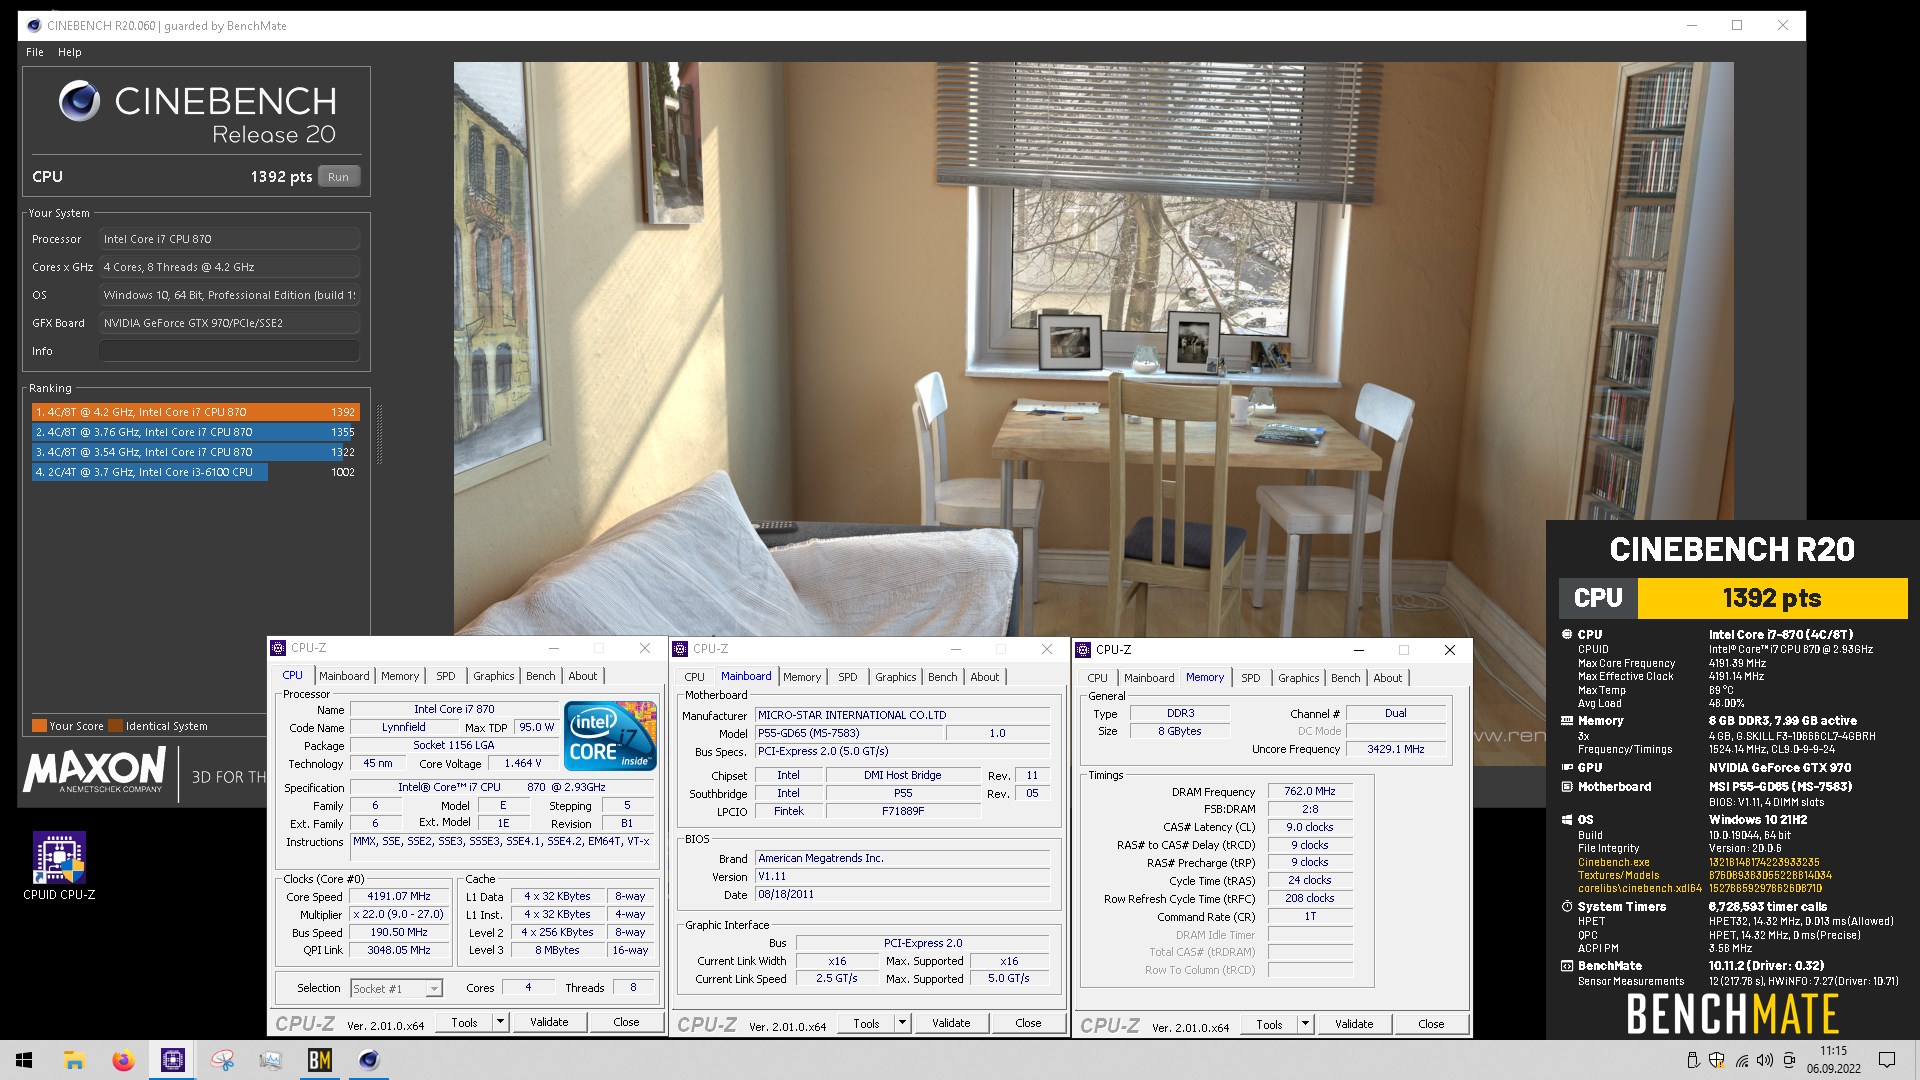Run the Cinebench CPU benchmark

(339, 177)
